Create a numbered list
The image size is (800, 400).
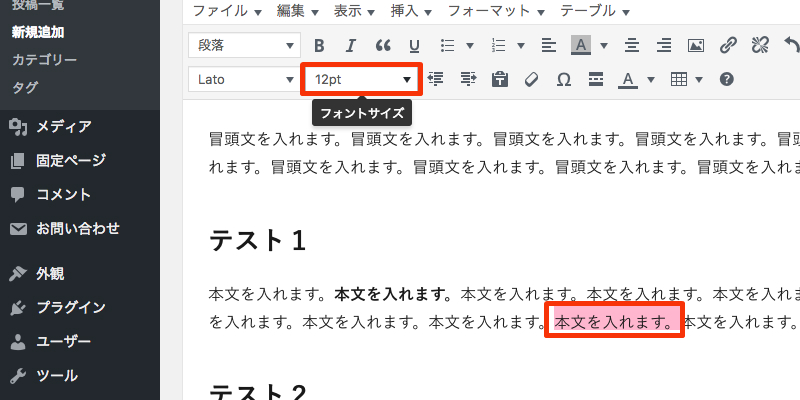click(498, 46)
